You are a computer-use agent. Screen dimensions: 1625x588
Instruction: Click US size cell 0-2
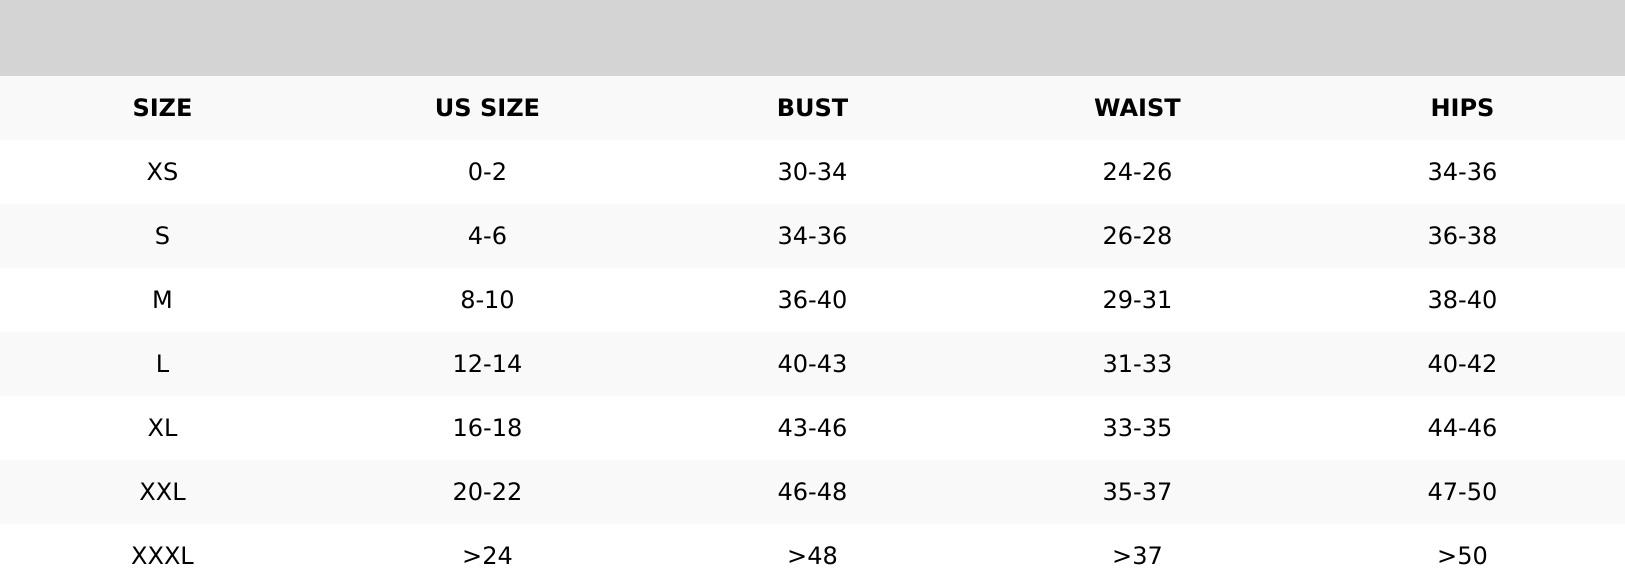[487, 172]
